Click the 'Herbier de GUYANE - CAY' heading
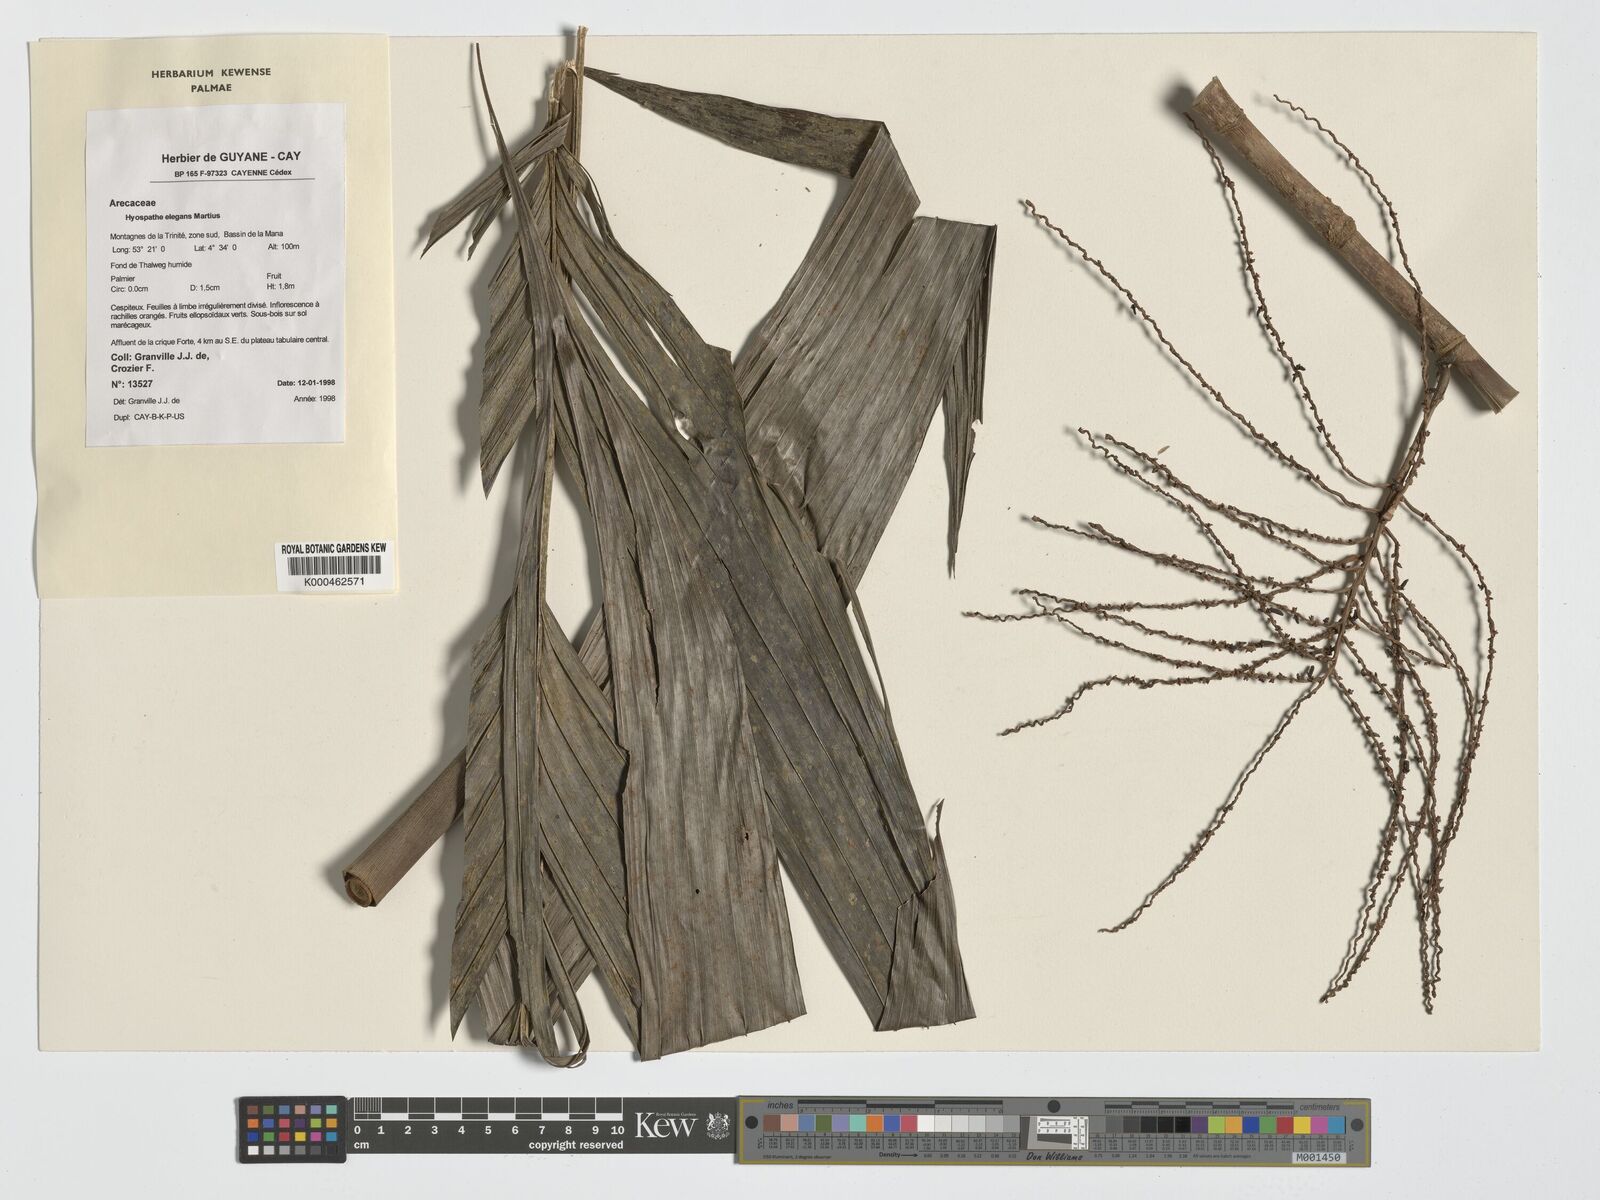 point(231,157)
